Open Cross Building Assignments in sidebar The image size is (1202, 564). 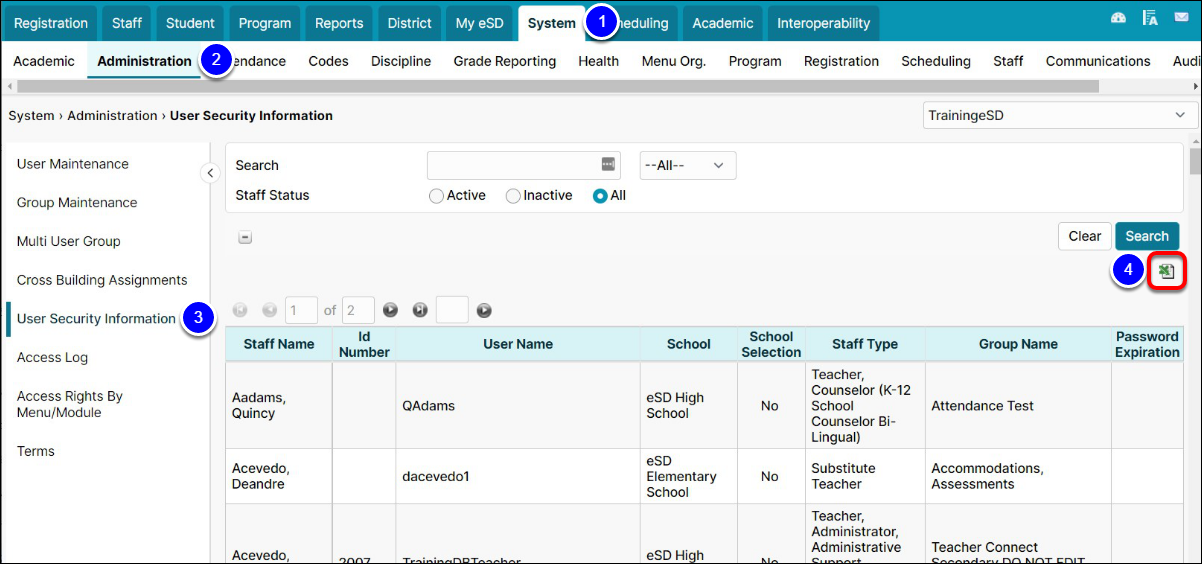click(x=102, y=280)
